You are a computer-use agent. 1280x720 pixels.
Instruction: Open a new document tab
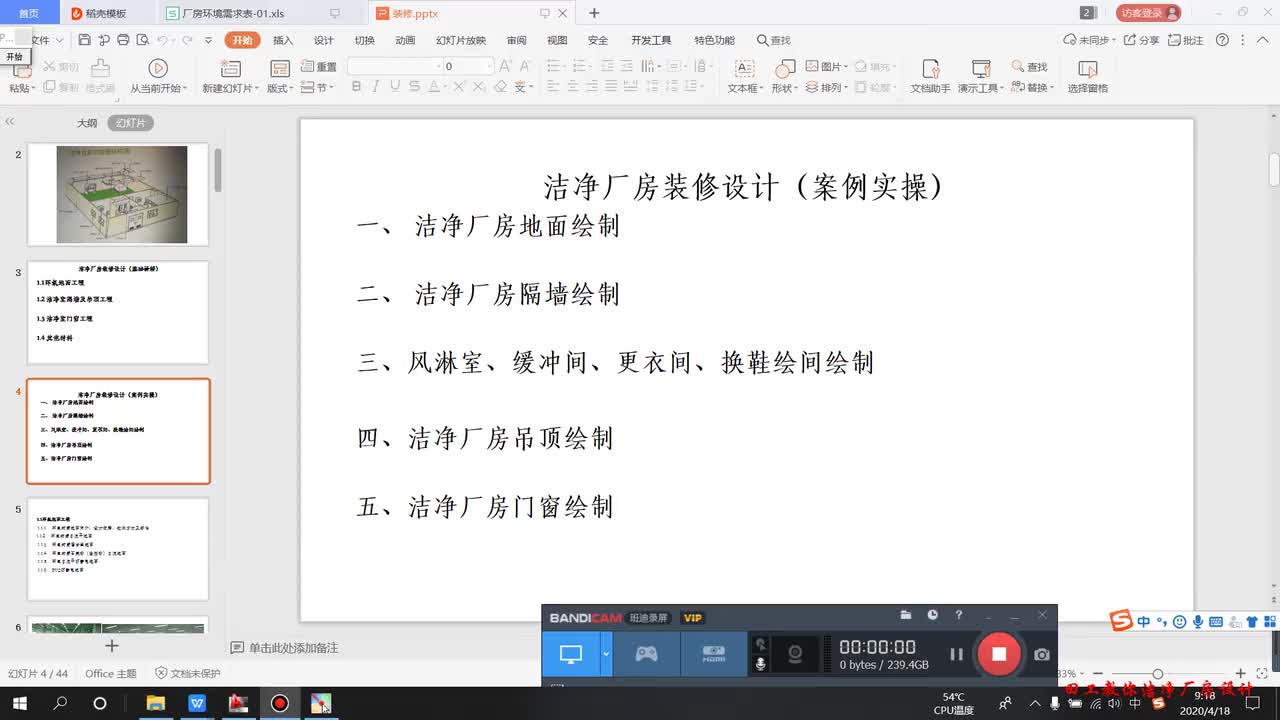(x=594, y=13)
